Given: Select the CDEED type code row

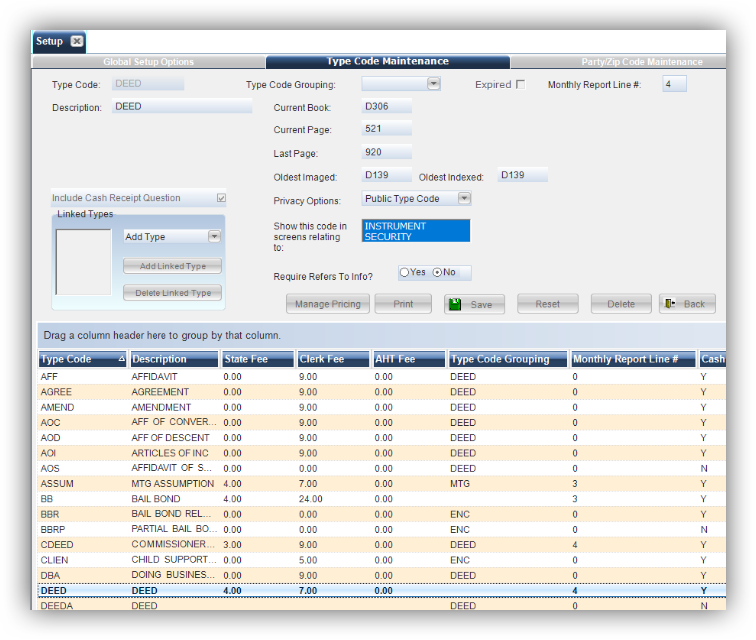Looking at the screenshot, I should [x=57, y=545].
